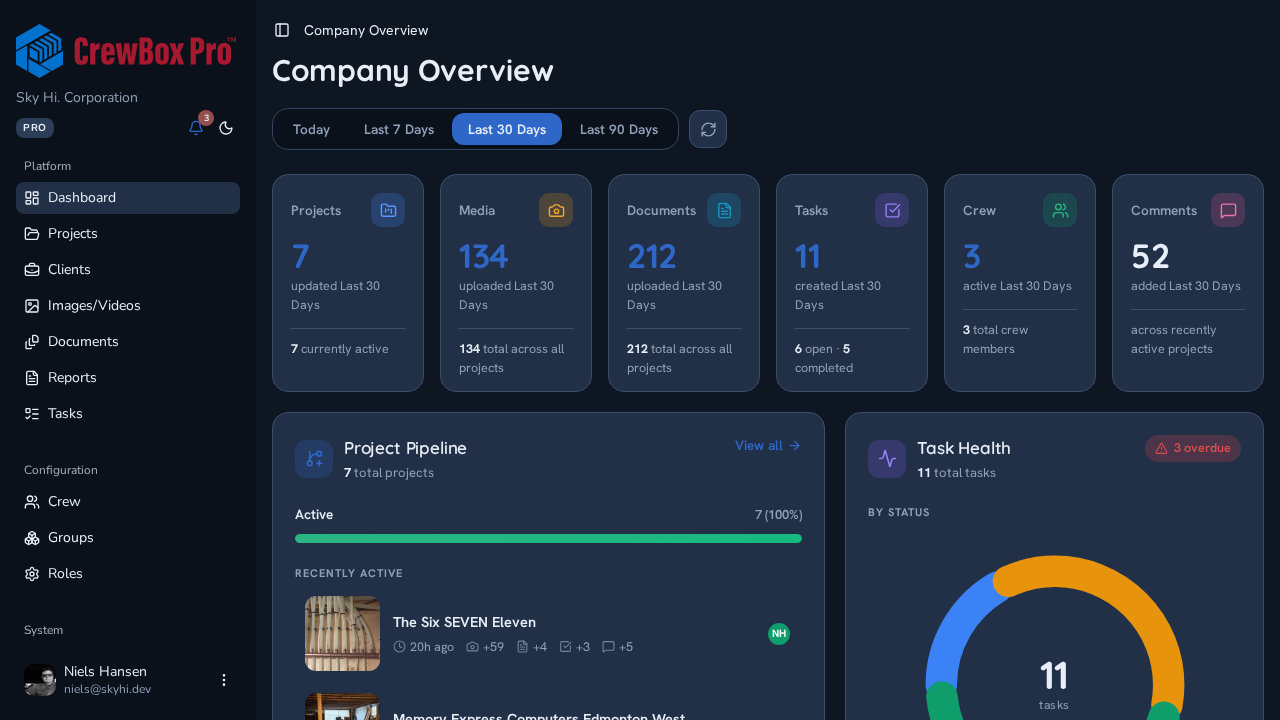
Task: Click the PRO plan badge
Action: click(x=35, y=128)
